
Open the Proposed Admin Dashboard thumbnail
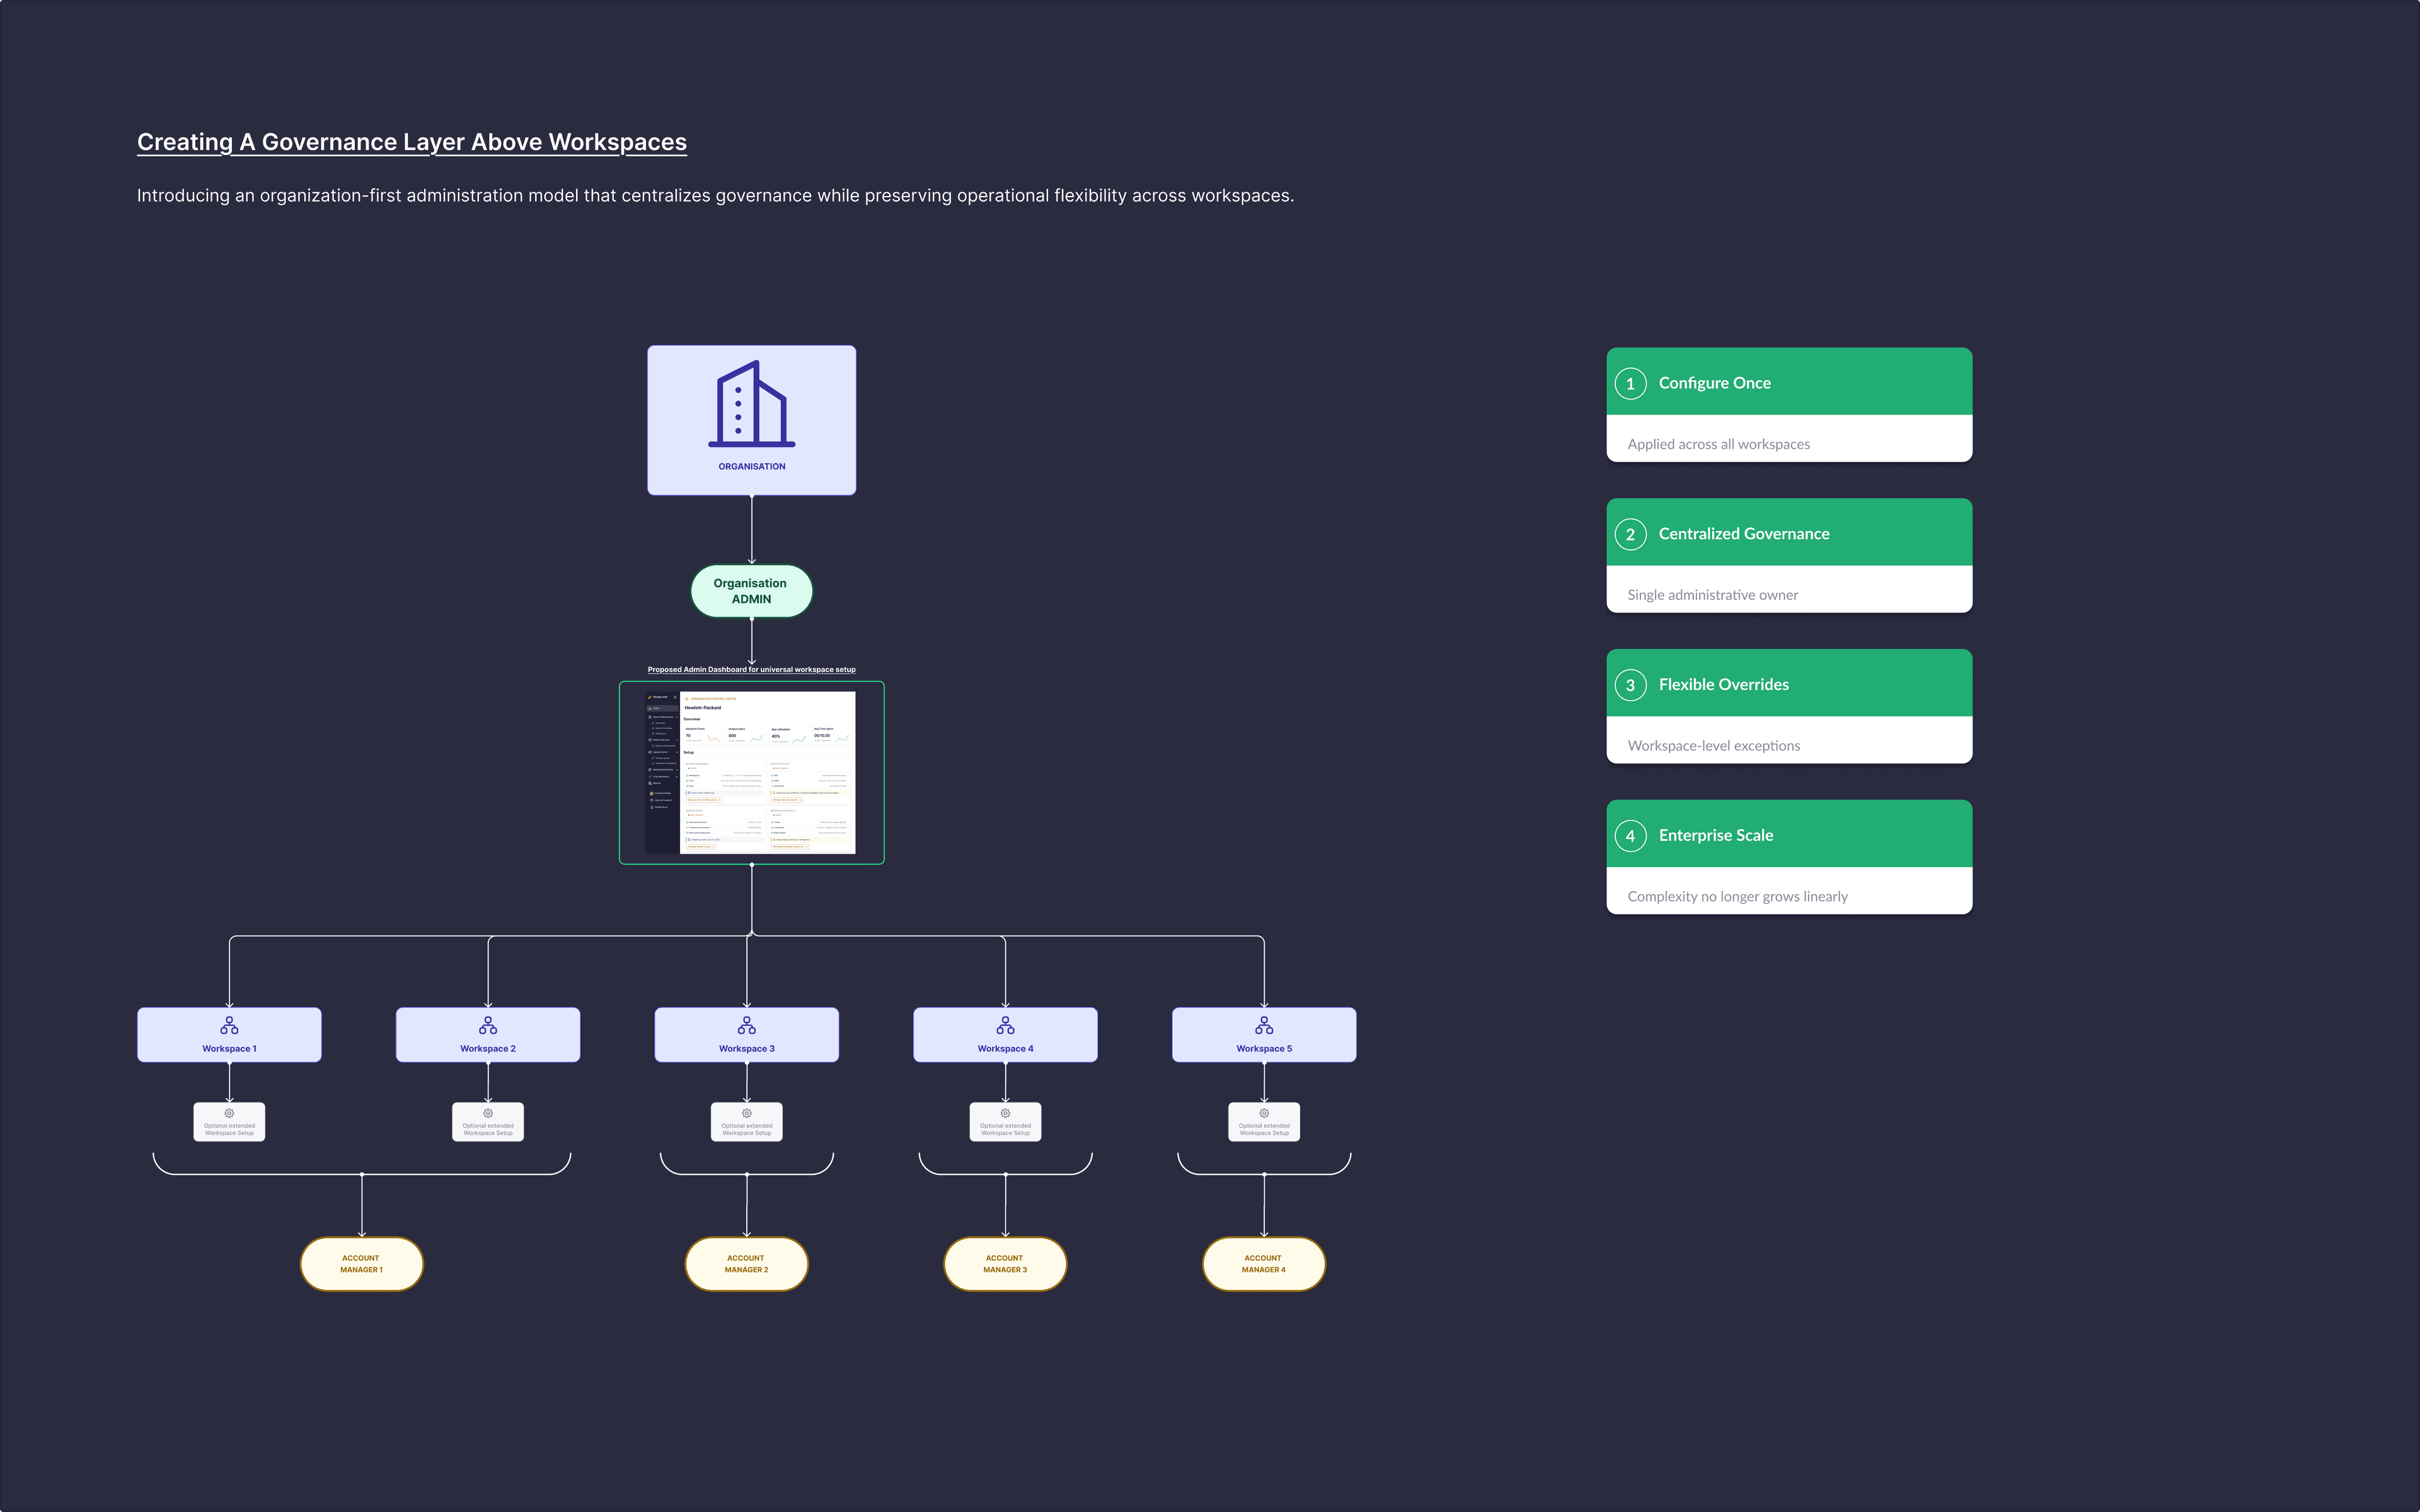click(752, 773)
